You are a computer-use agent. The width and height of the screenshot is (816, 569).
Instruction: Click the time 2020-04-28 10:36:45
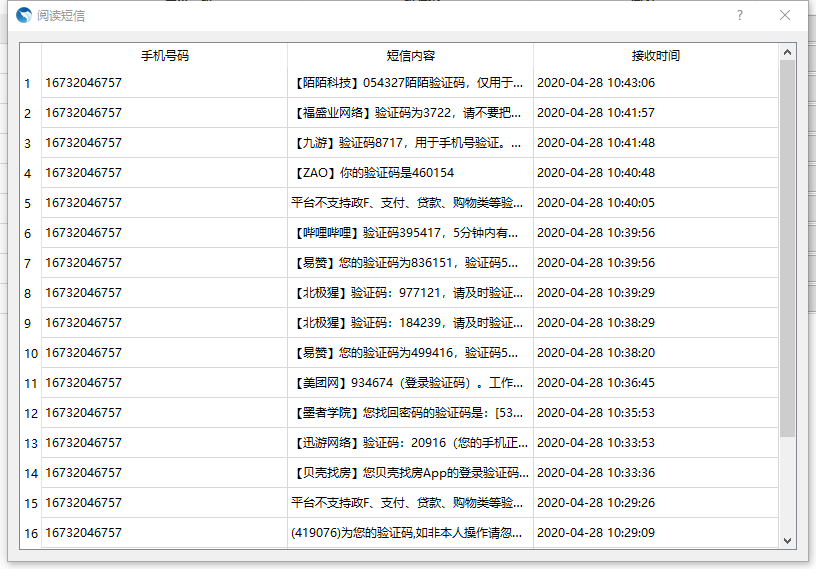tap(596, 383)
